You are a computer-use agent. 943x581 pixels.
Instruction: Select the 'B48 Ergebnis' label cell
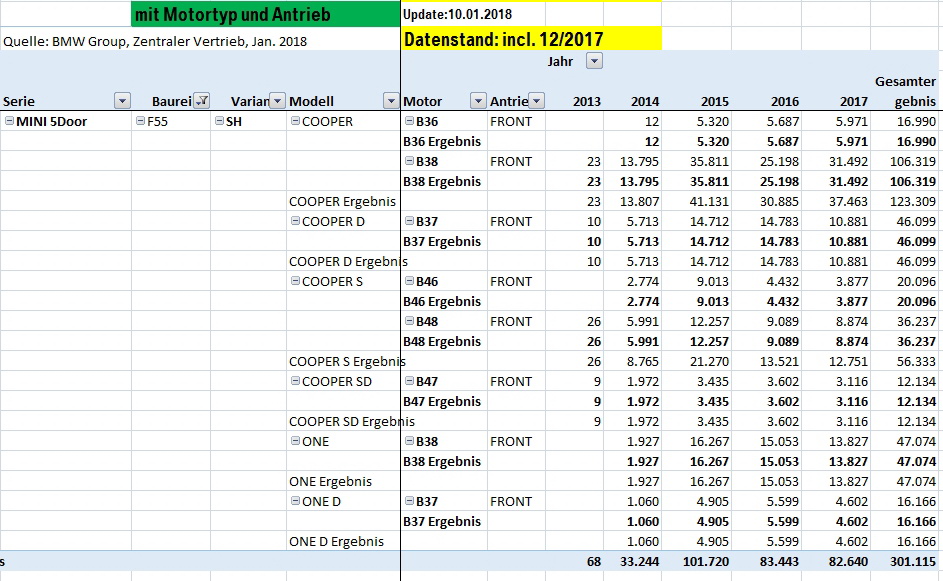(442, 342)
